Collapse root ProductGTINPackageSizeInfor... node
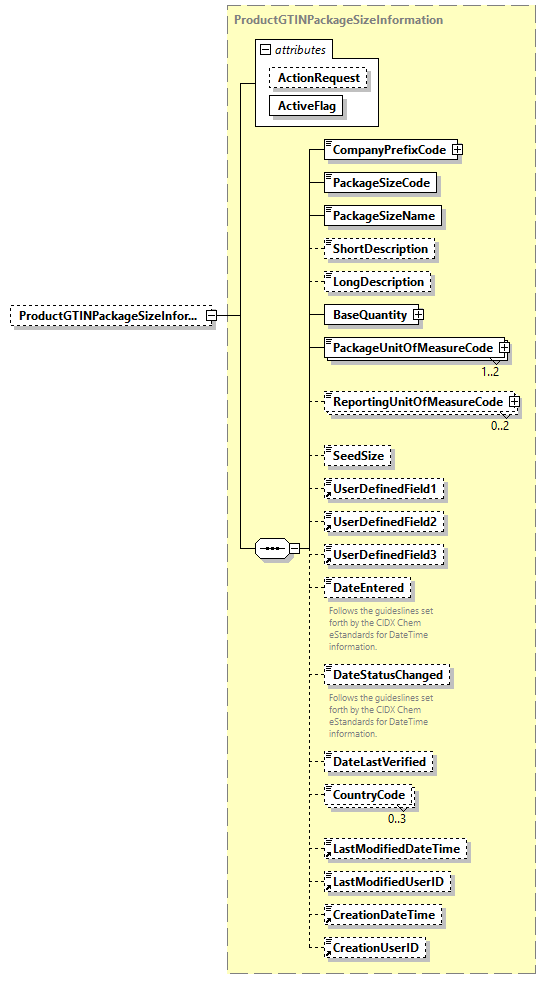This screenshot has width=546, height=981. (x=211, y=316)
